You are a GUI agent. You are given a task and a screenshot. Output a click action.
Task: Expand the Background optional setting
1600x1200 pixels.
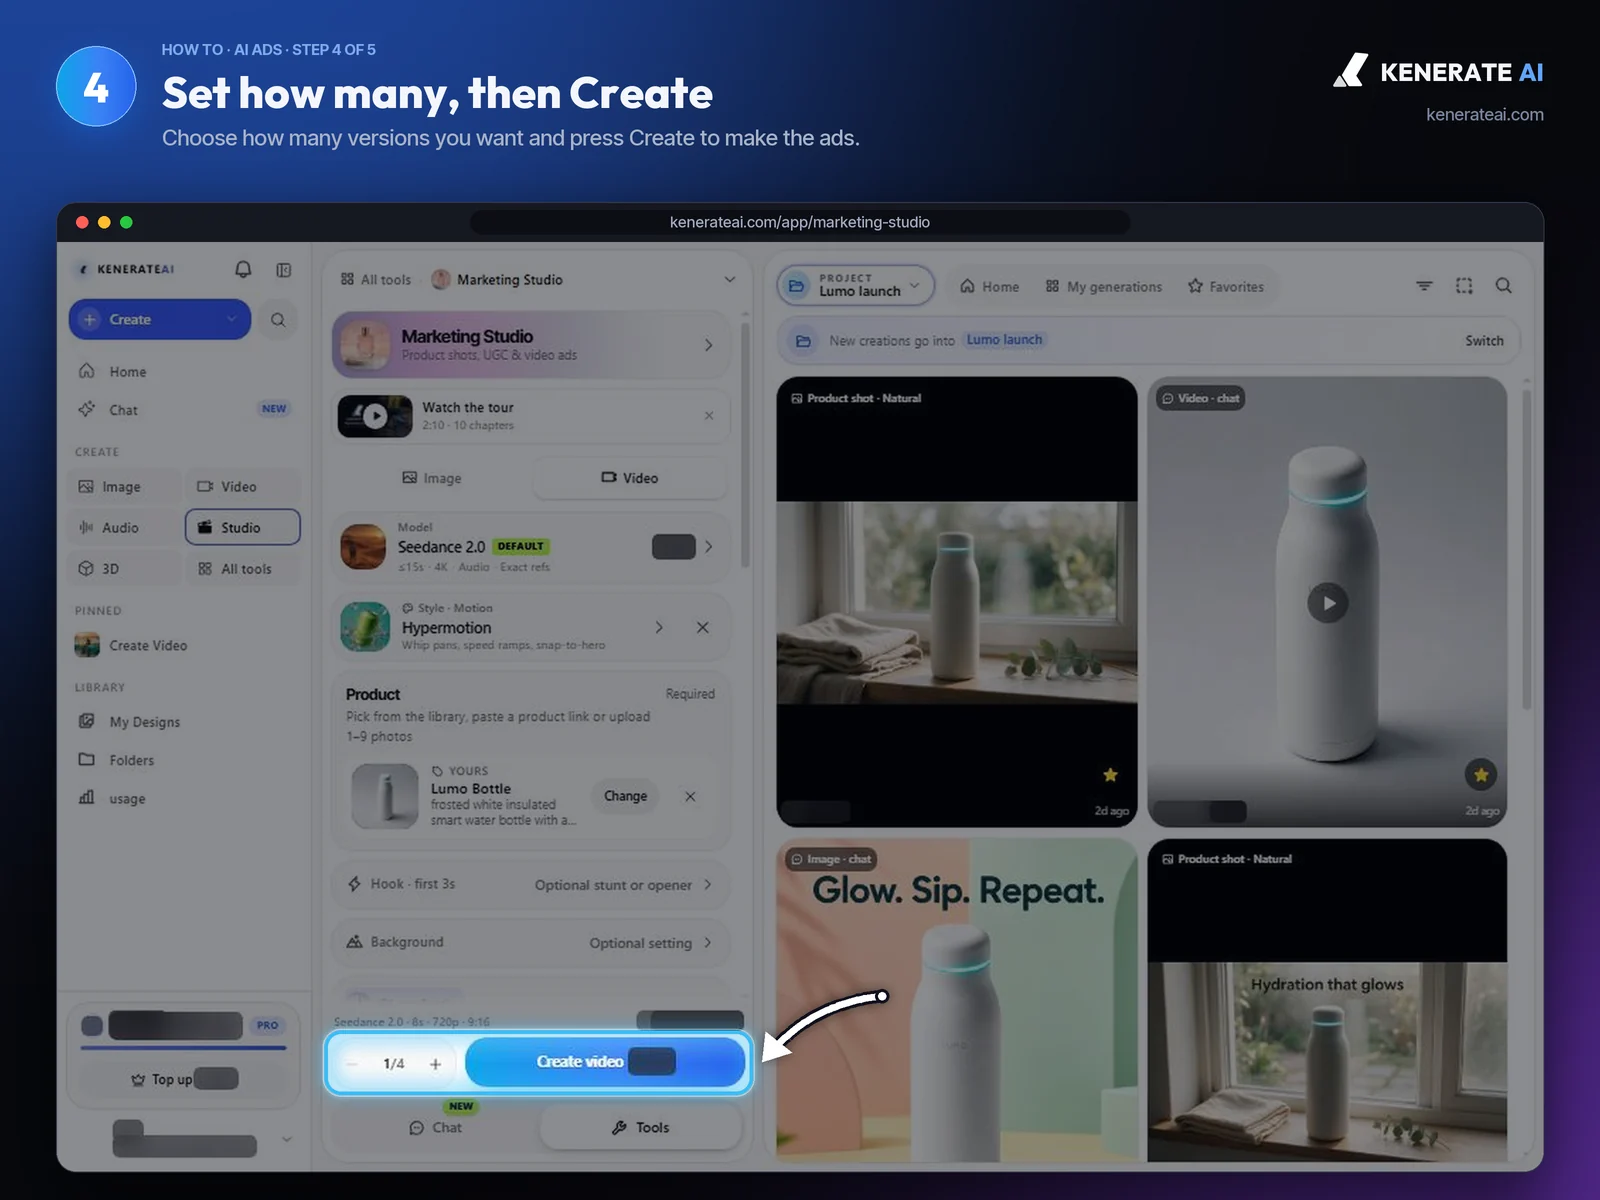[531, 943]
